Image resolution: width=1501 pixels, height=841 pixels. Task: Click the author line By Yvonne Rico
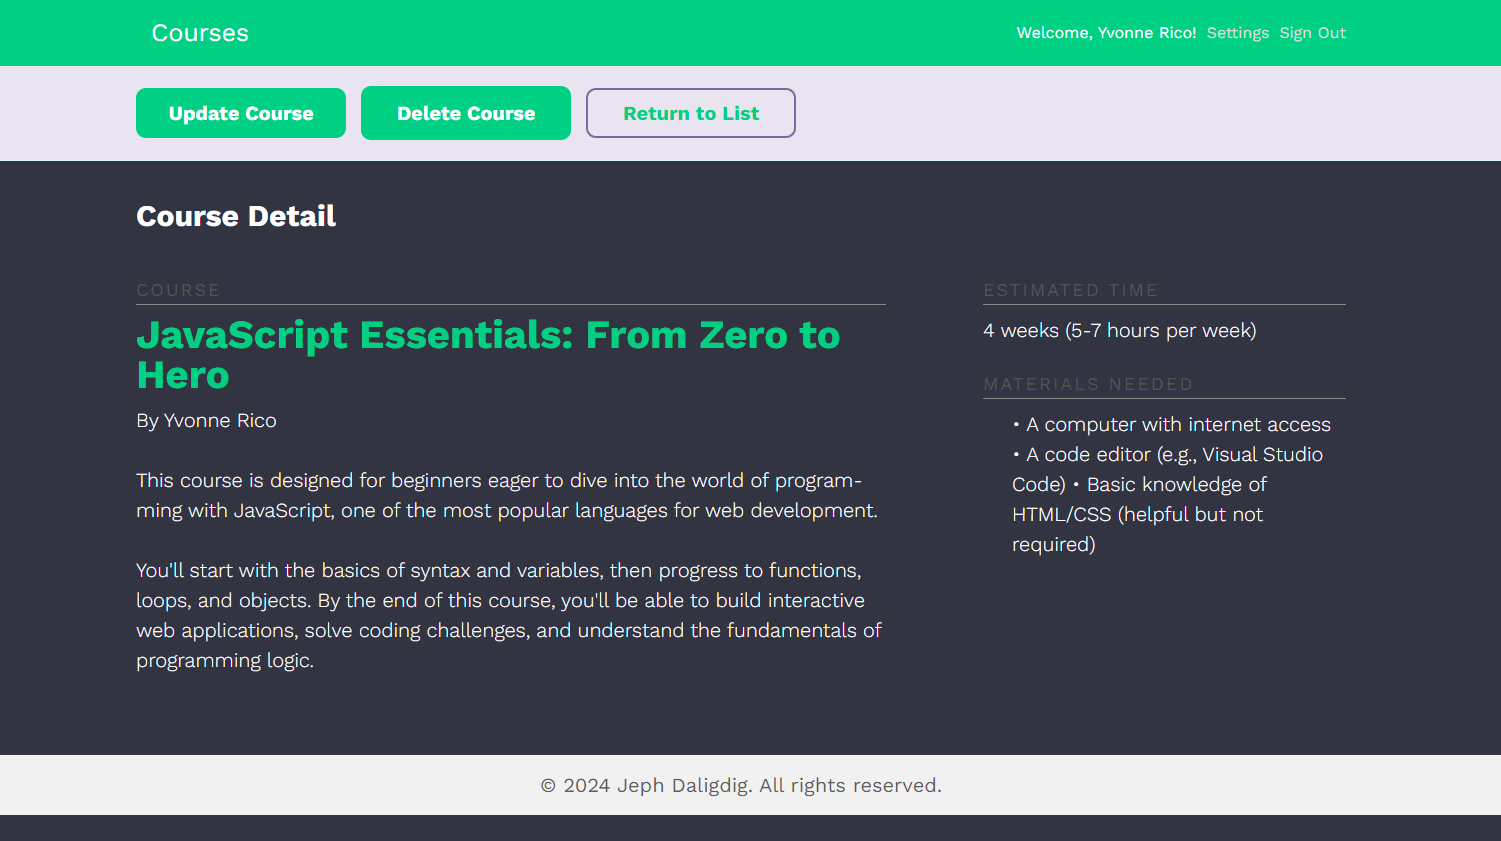tap(206, 421)
